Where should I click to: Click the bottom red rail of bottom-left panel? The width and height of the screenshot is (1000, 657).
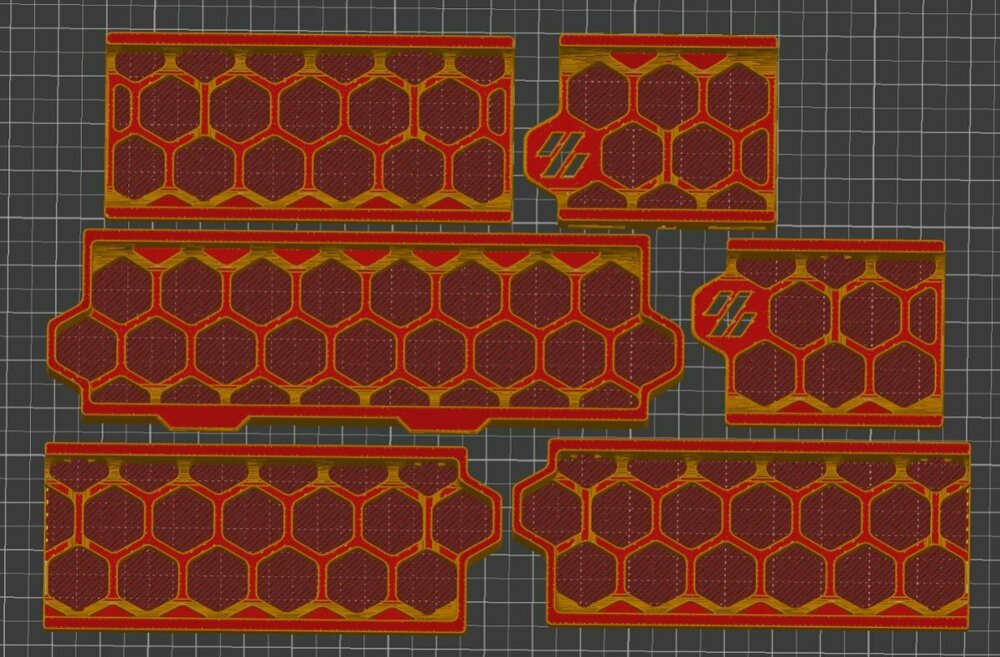tap(254, 622)
